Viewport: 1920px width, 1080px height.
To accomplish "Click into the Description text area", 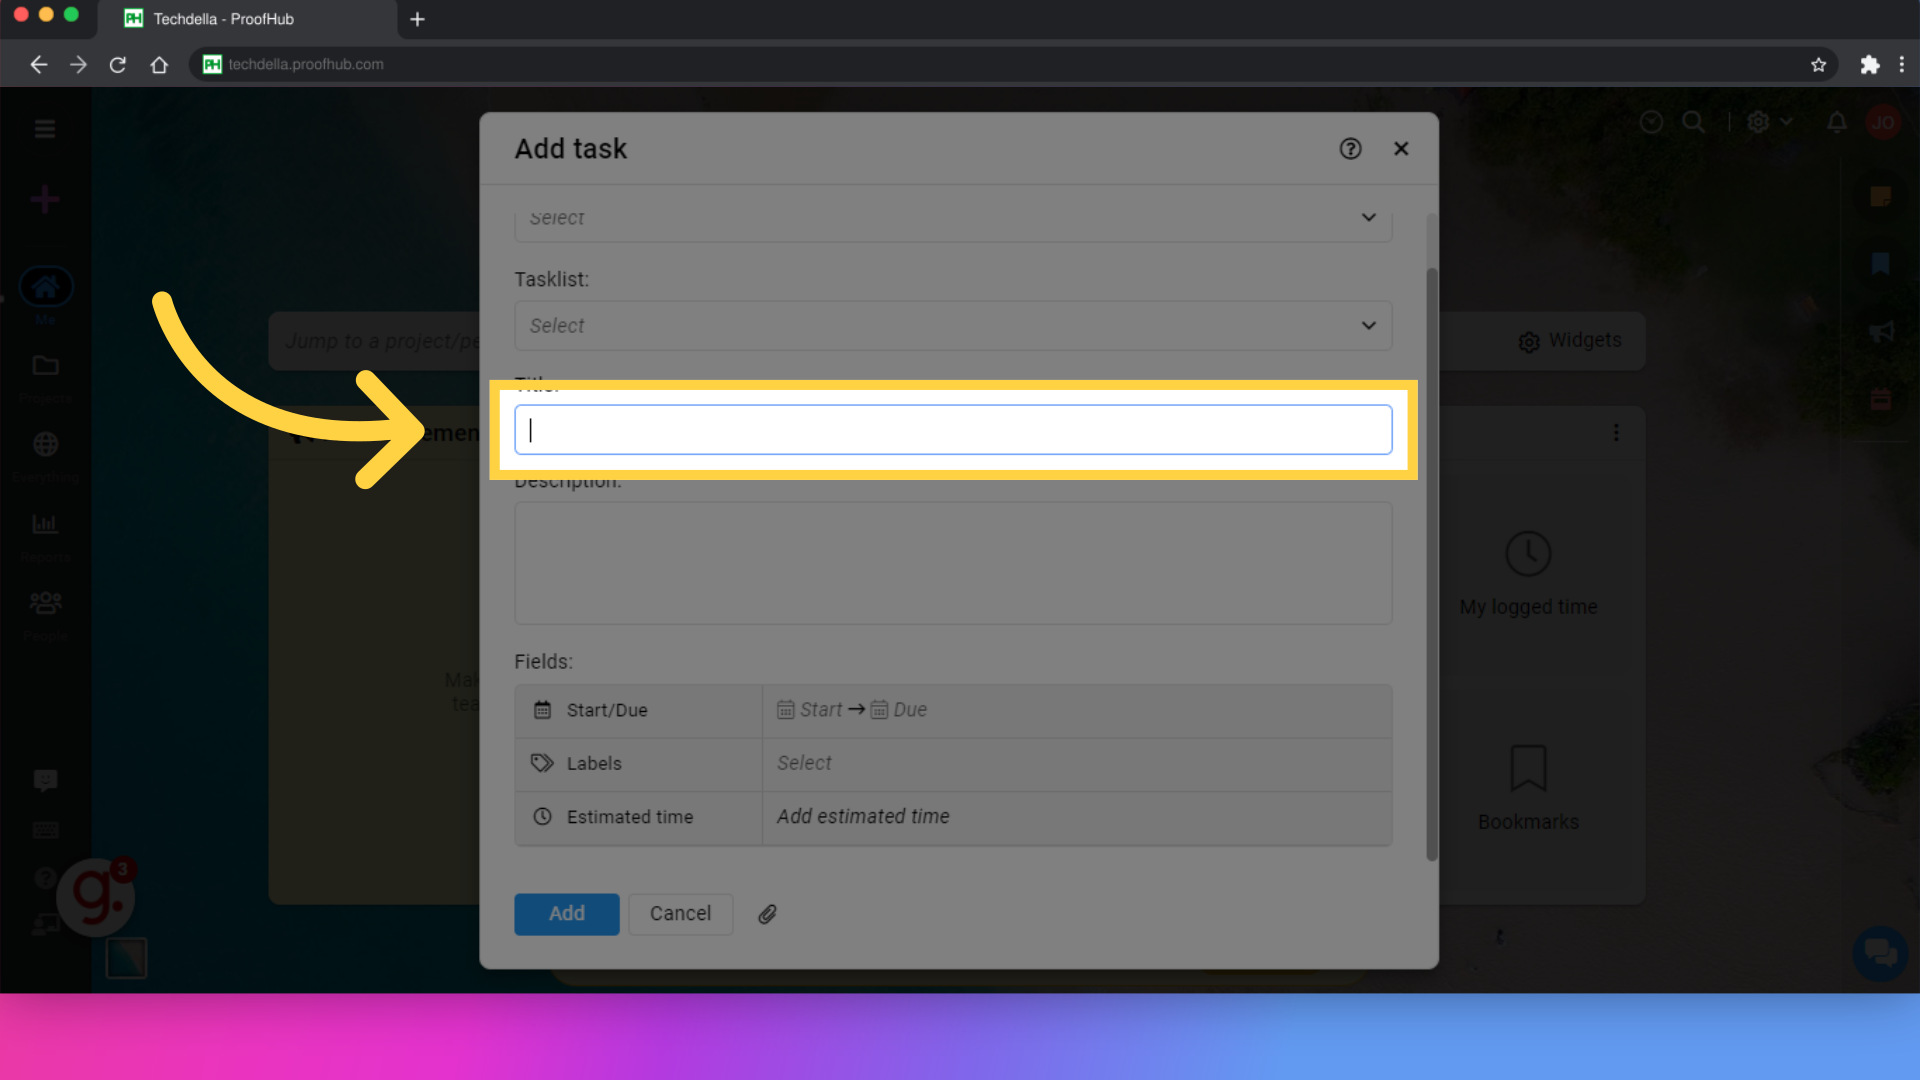I will (953, 563).
